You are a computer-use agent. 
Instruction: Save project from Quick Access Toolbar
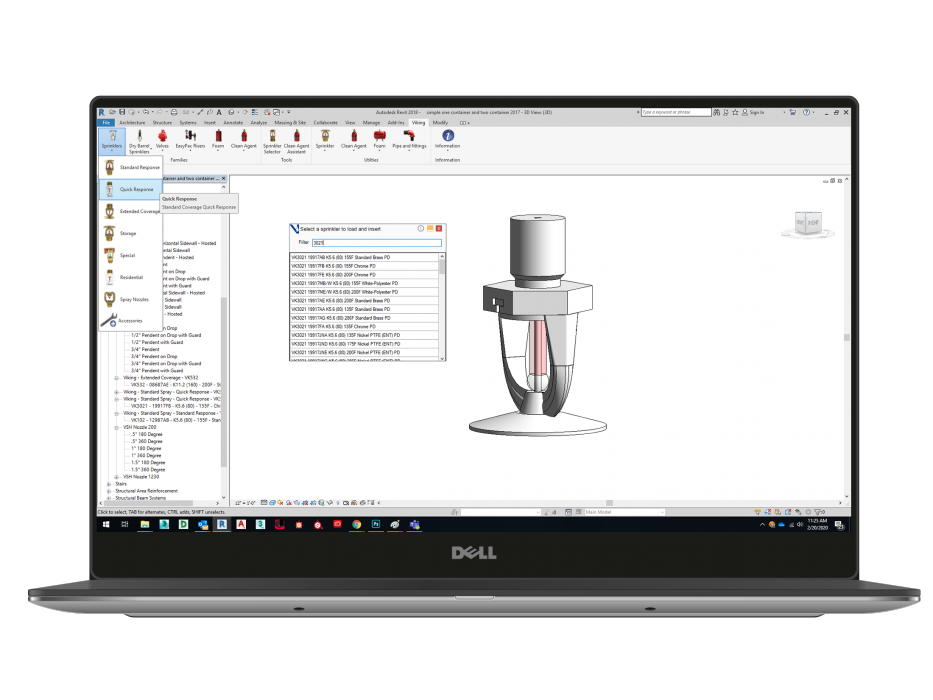[x=122, y=112]
